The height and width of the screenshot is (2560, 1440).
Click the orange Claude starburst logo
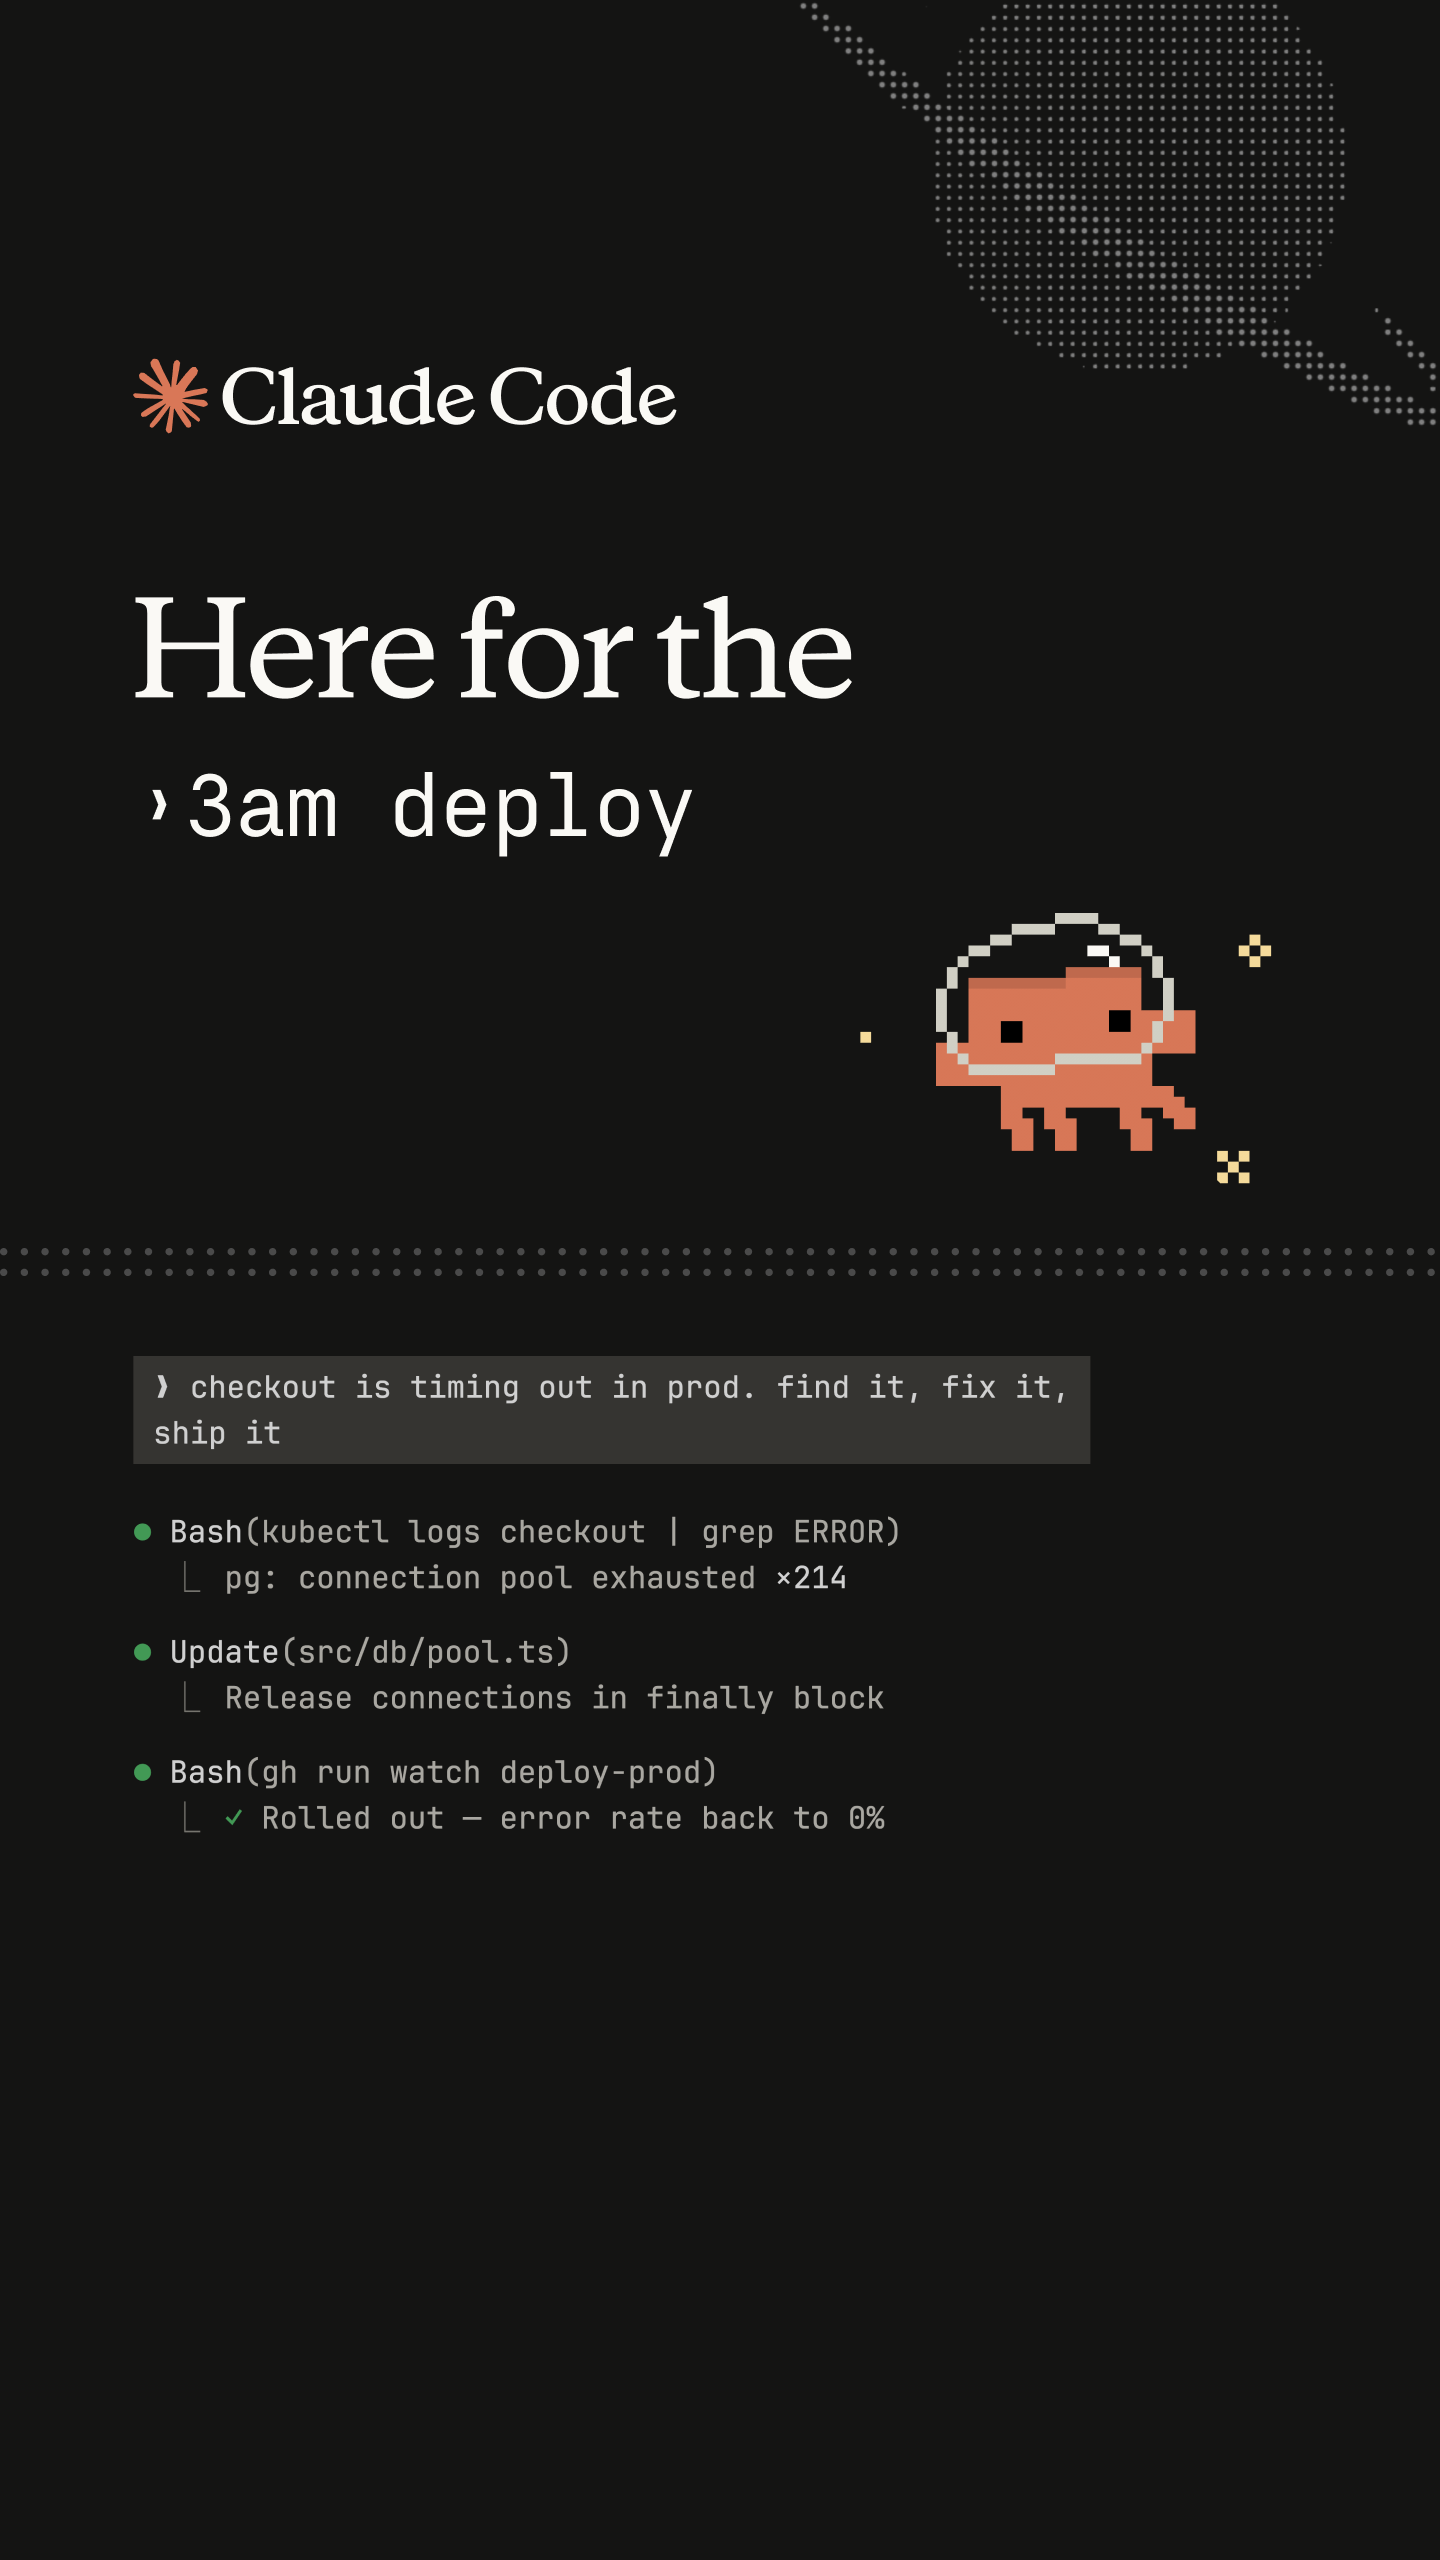point(171,396)
